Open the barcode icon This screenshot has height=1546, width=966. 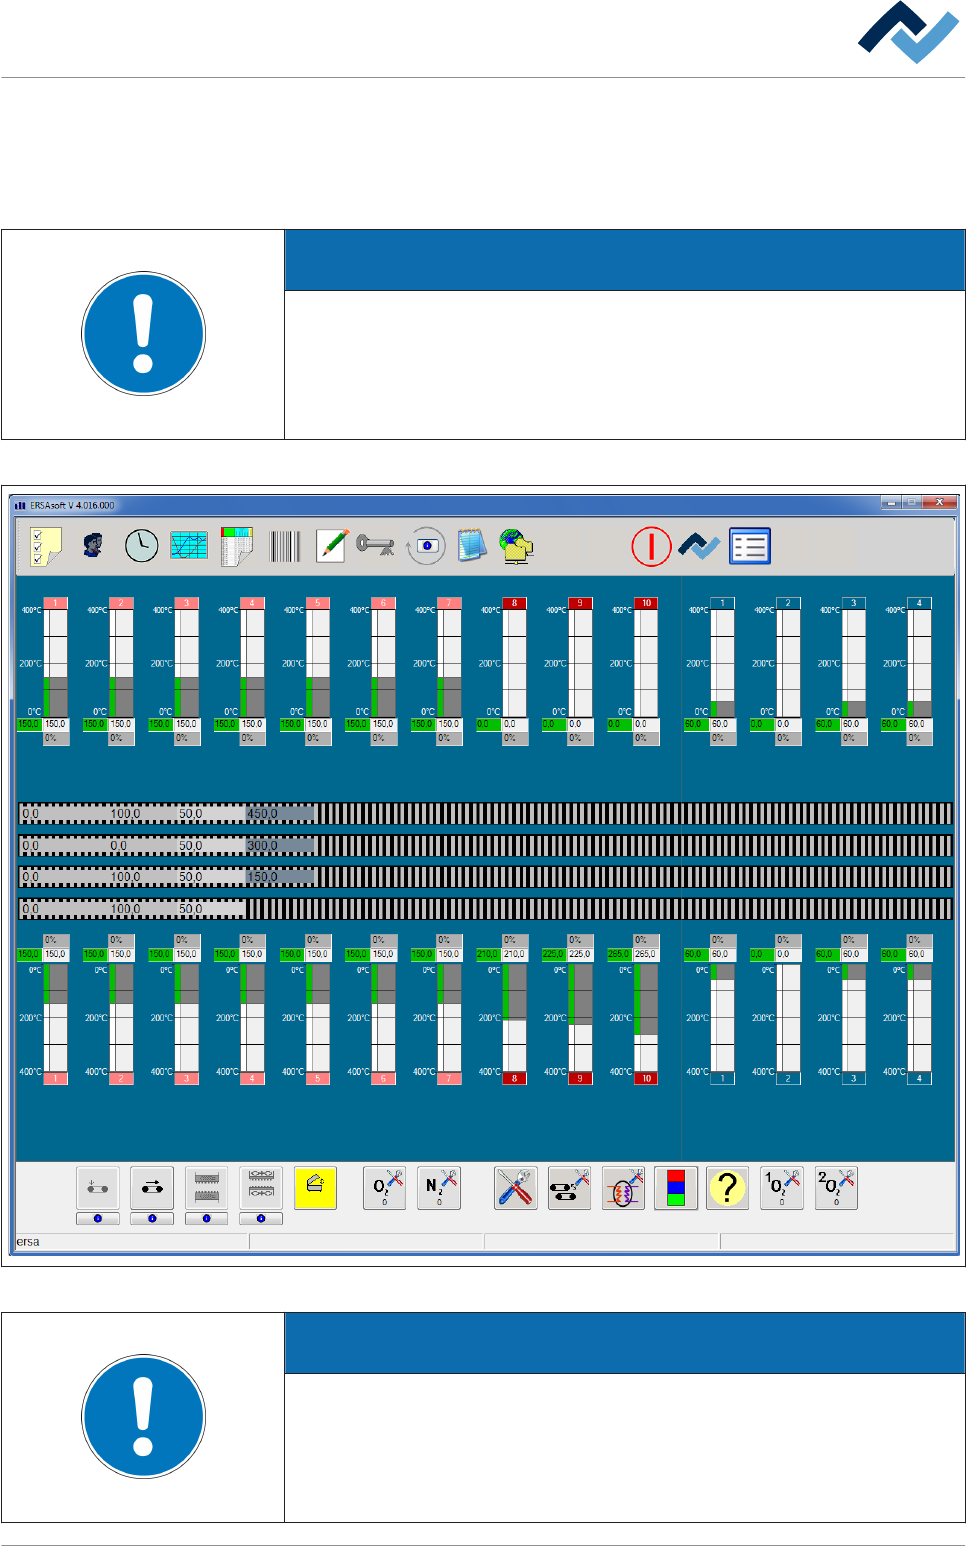tap(284, 546)
